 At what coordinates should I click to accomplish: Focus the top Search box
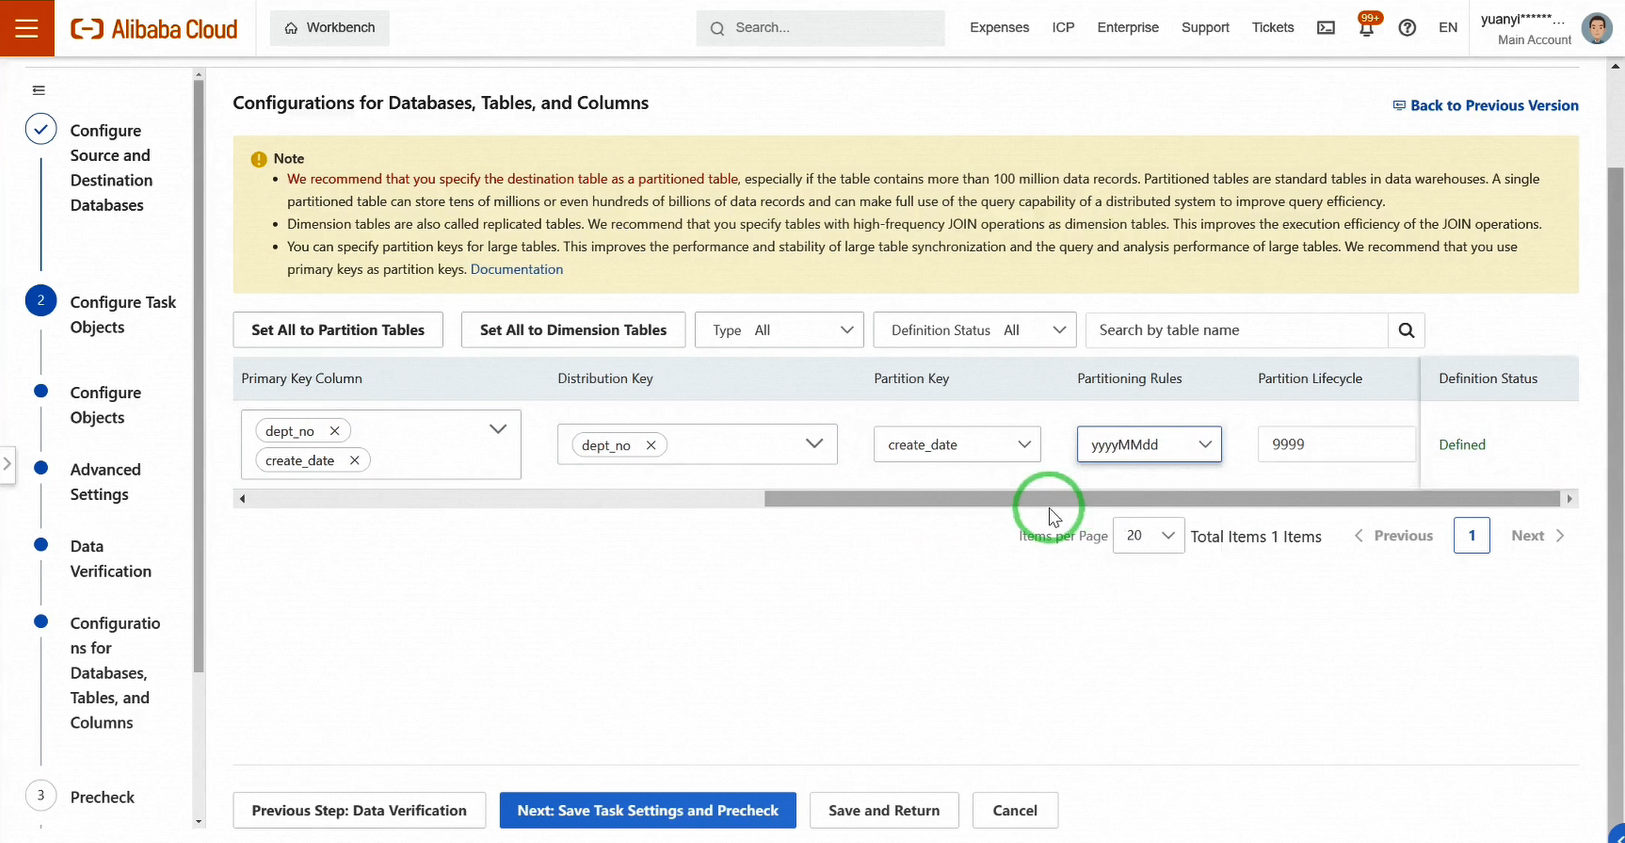pos(820,28)
